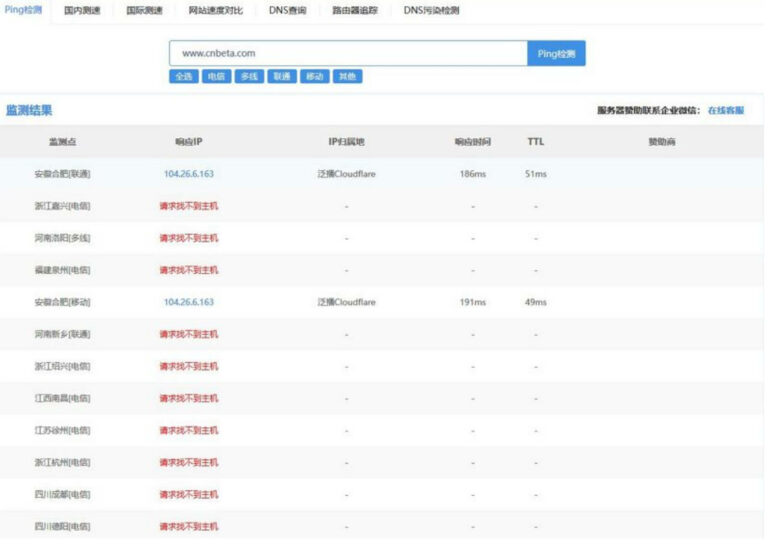Image resolution: width=768 pixels, height=549 pixels.
Task: Click the TTL column header
Action: point(536,142)
